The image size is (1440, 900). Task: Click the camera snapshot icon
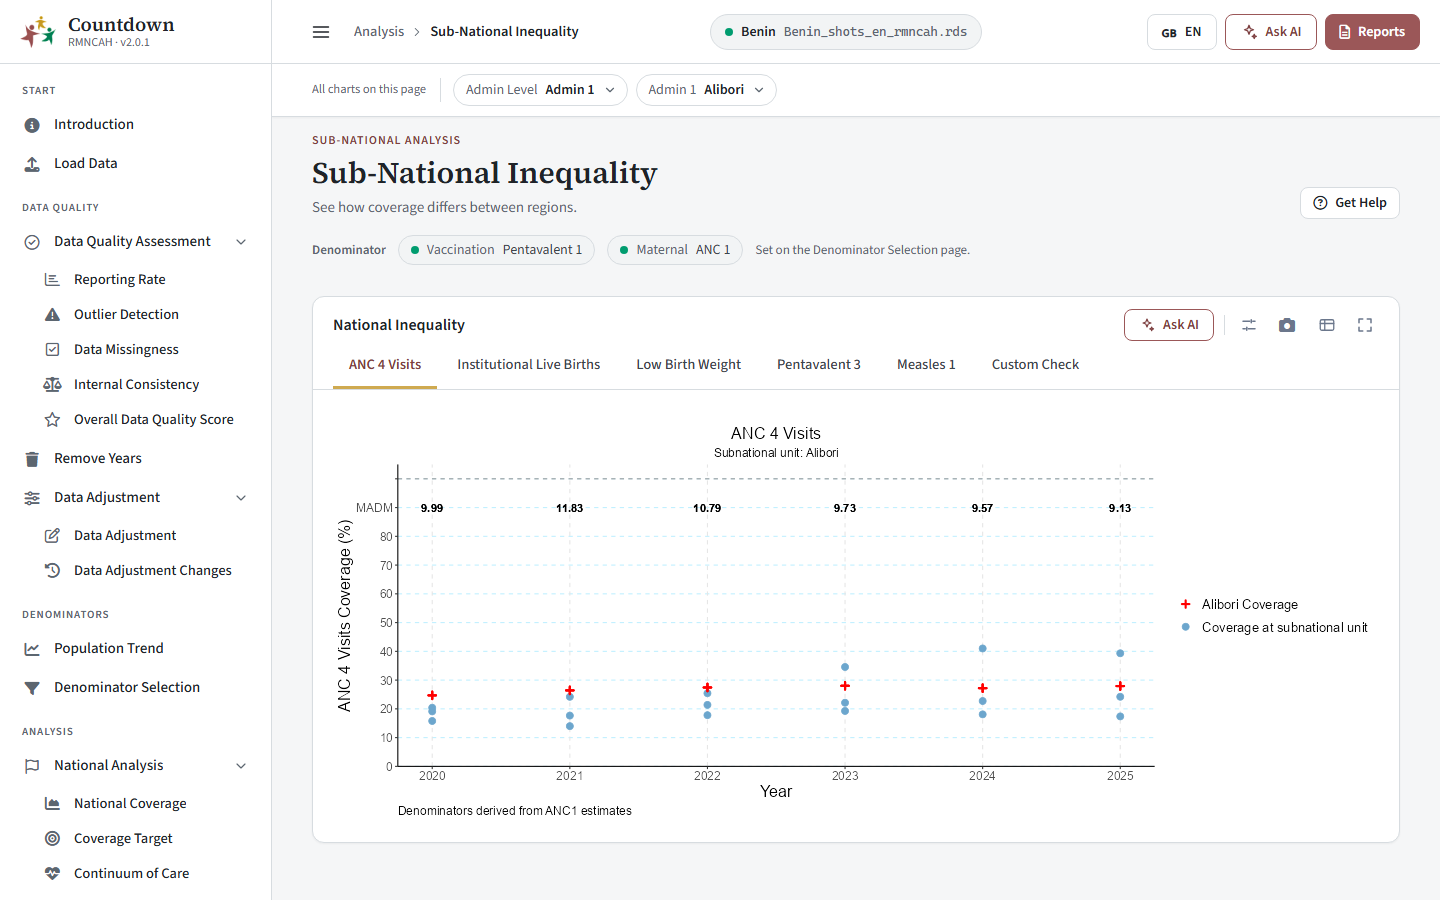[x=1287, y=325]
